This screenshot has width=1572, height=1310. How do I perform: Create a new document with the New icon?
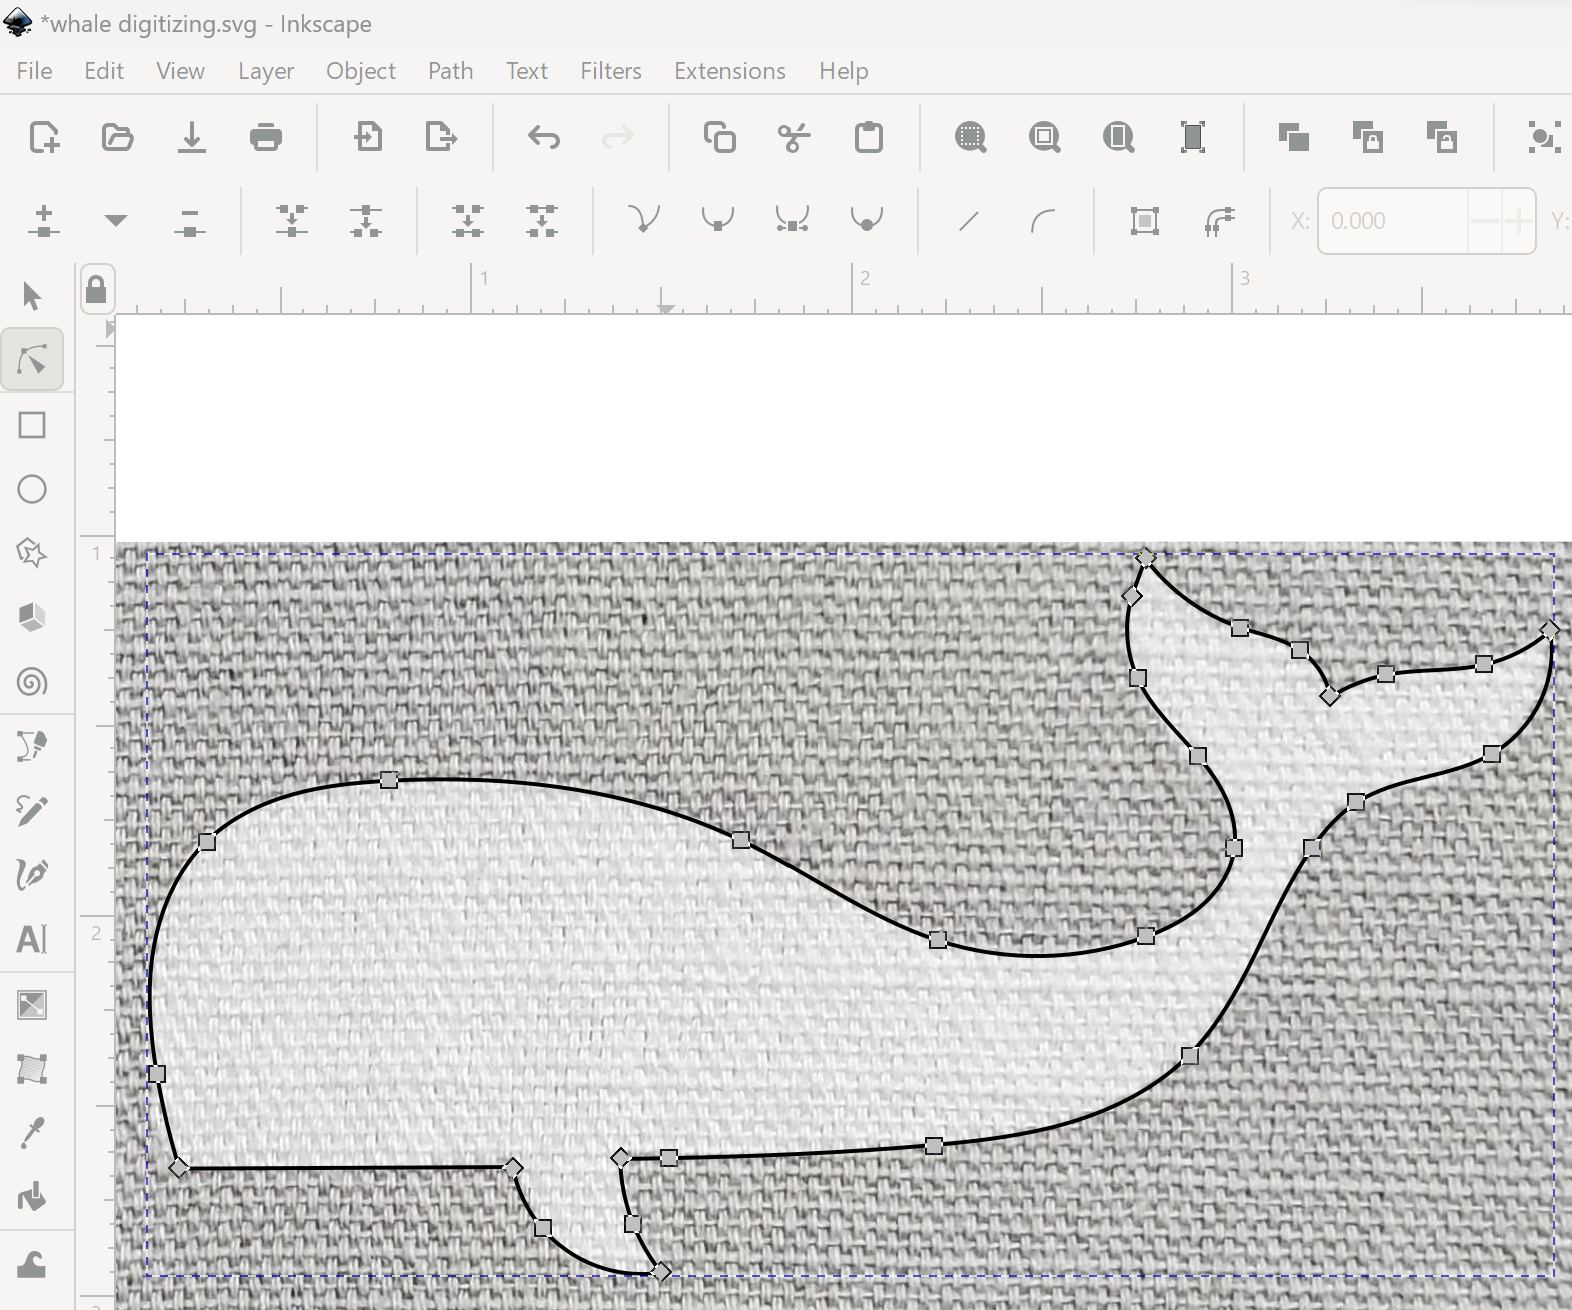pos(44,136)
